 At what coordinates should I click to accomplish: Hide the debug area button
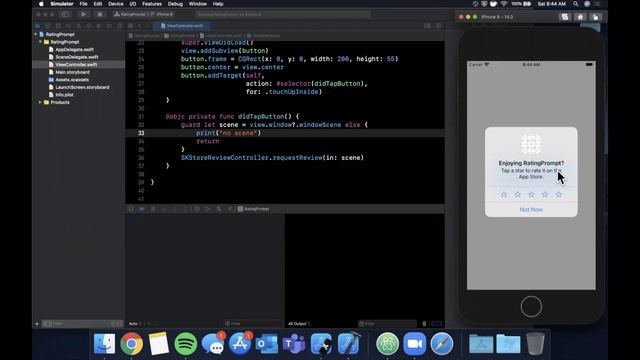click(x=131, y=209)
